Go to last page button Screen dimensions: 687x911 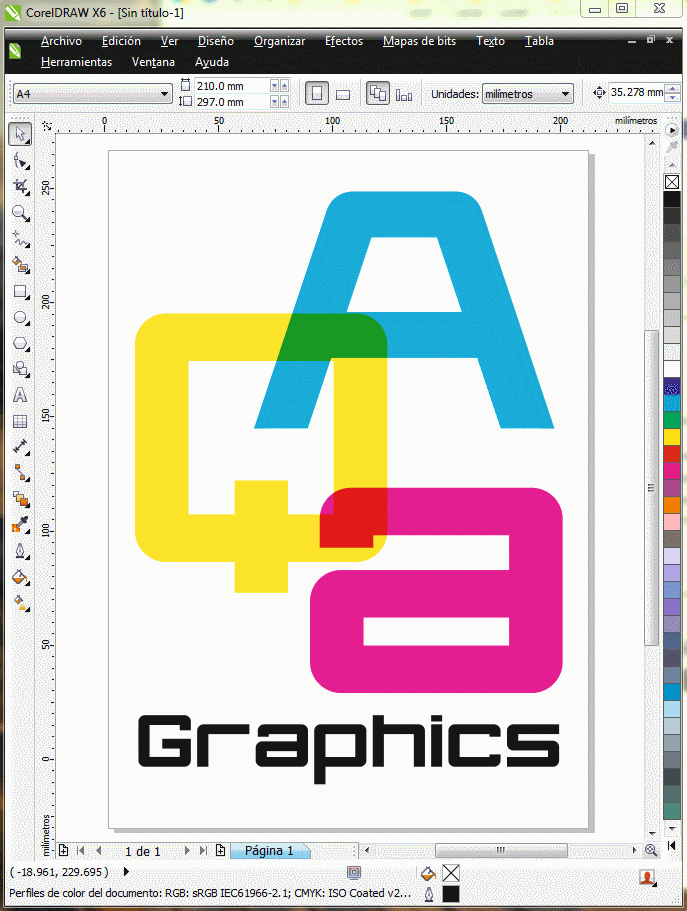203,851
